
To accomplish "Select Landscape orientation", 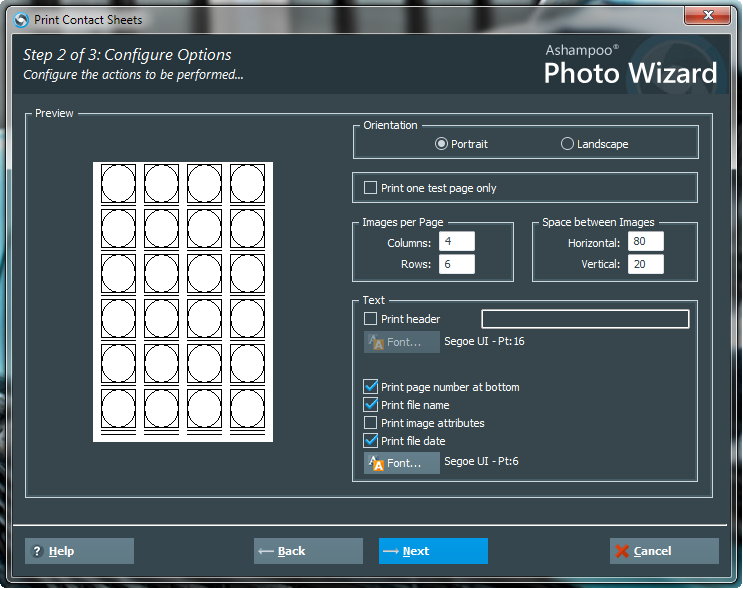I will (x=568, y=144).
